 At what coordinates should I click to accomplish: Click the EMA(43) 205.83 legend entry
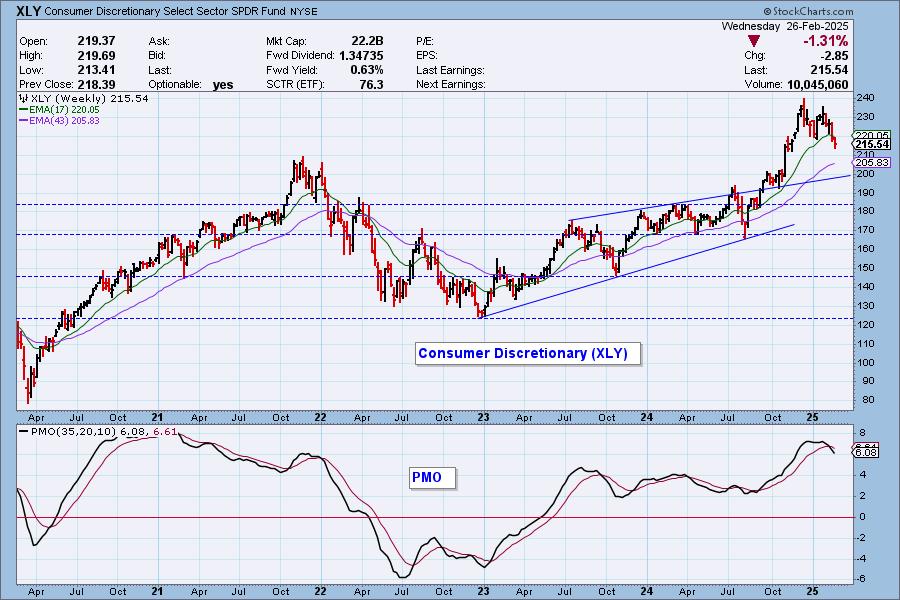tap(59, 120)
